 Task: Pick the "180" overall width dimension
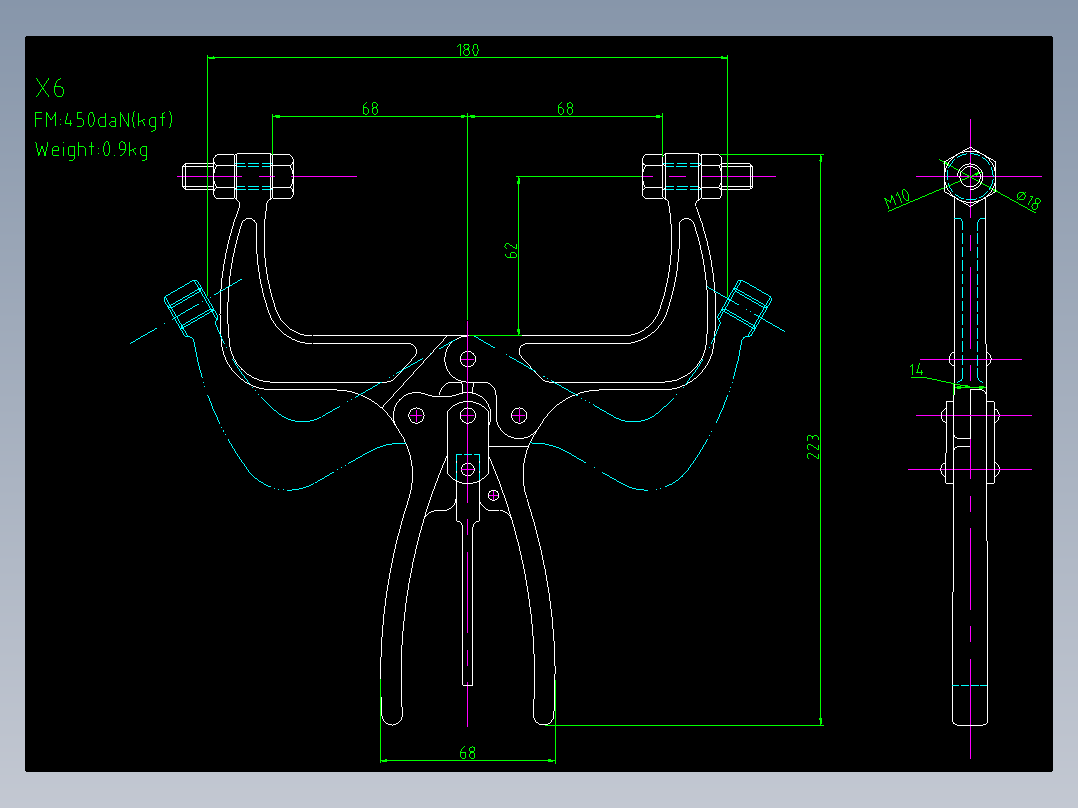click(x=468, y=50)
